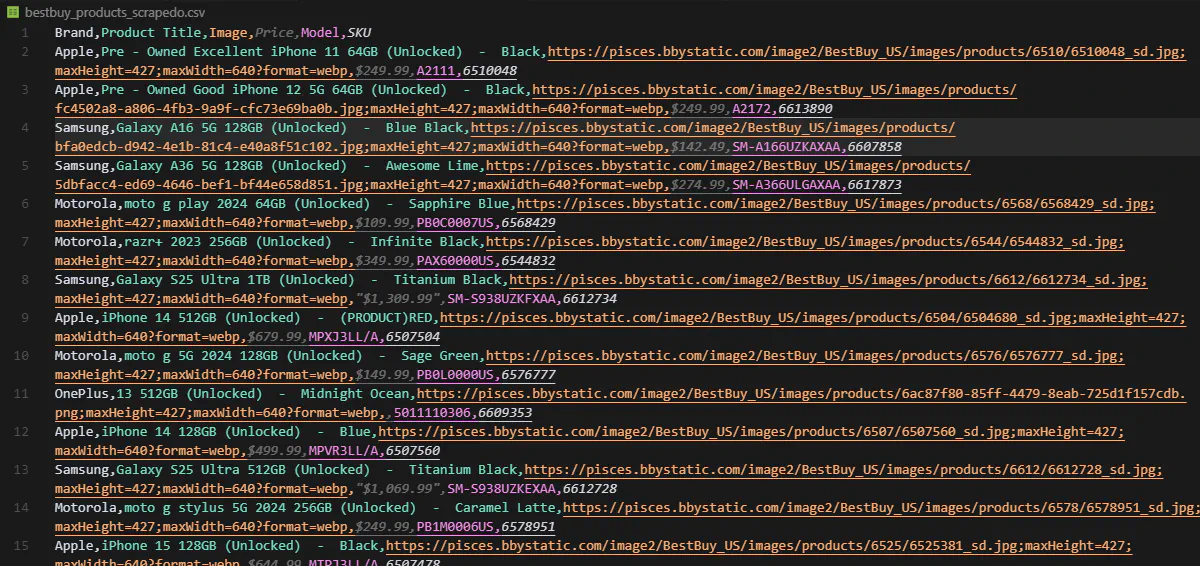
Task: Click line number 15 in the gutter
Action: (x=22, y=546)
